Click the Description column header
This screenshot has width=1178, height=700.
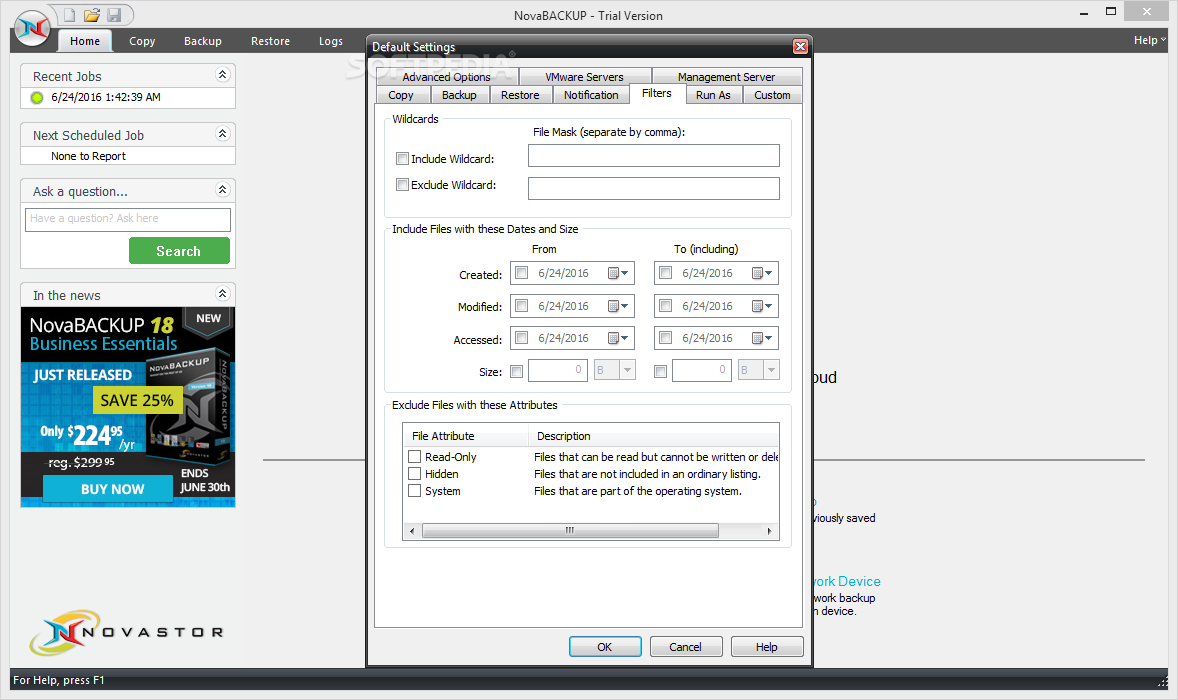pyautogui.click(x=654, y=436)
